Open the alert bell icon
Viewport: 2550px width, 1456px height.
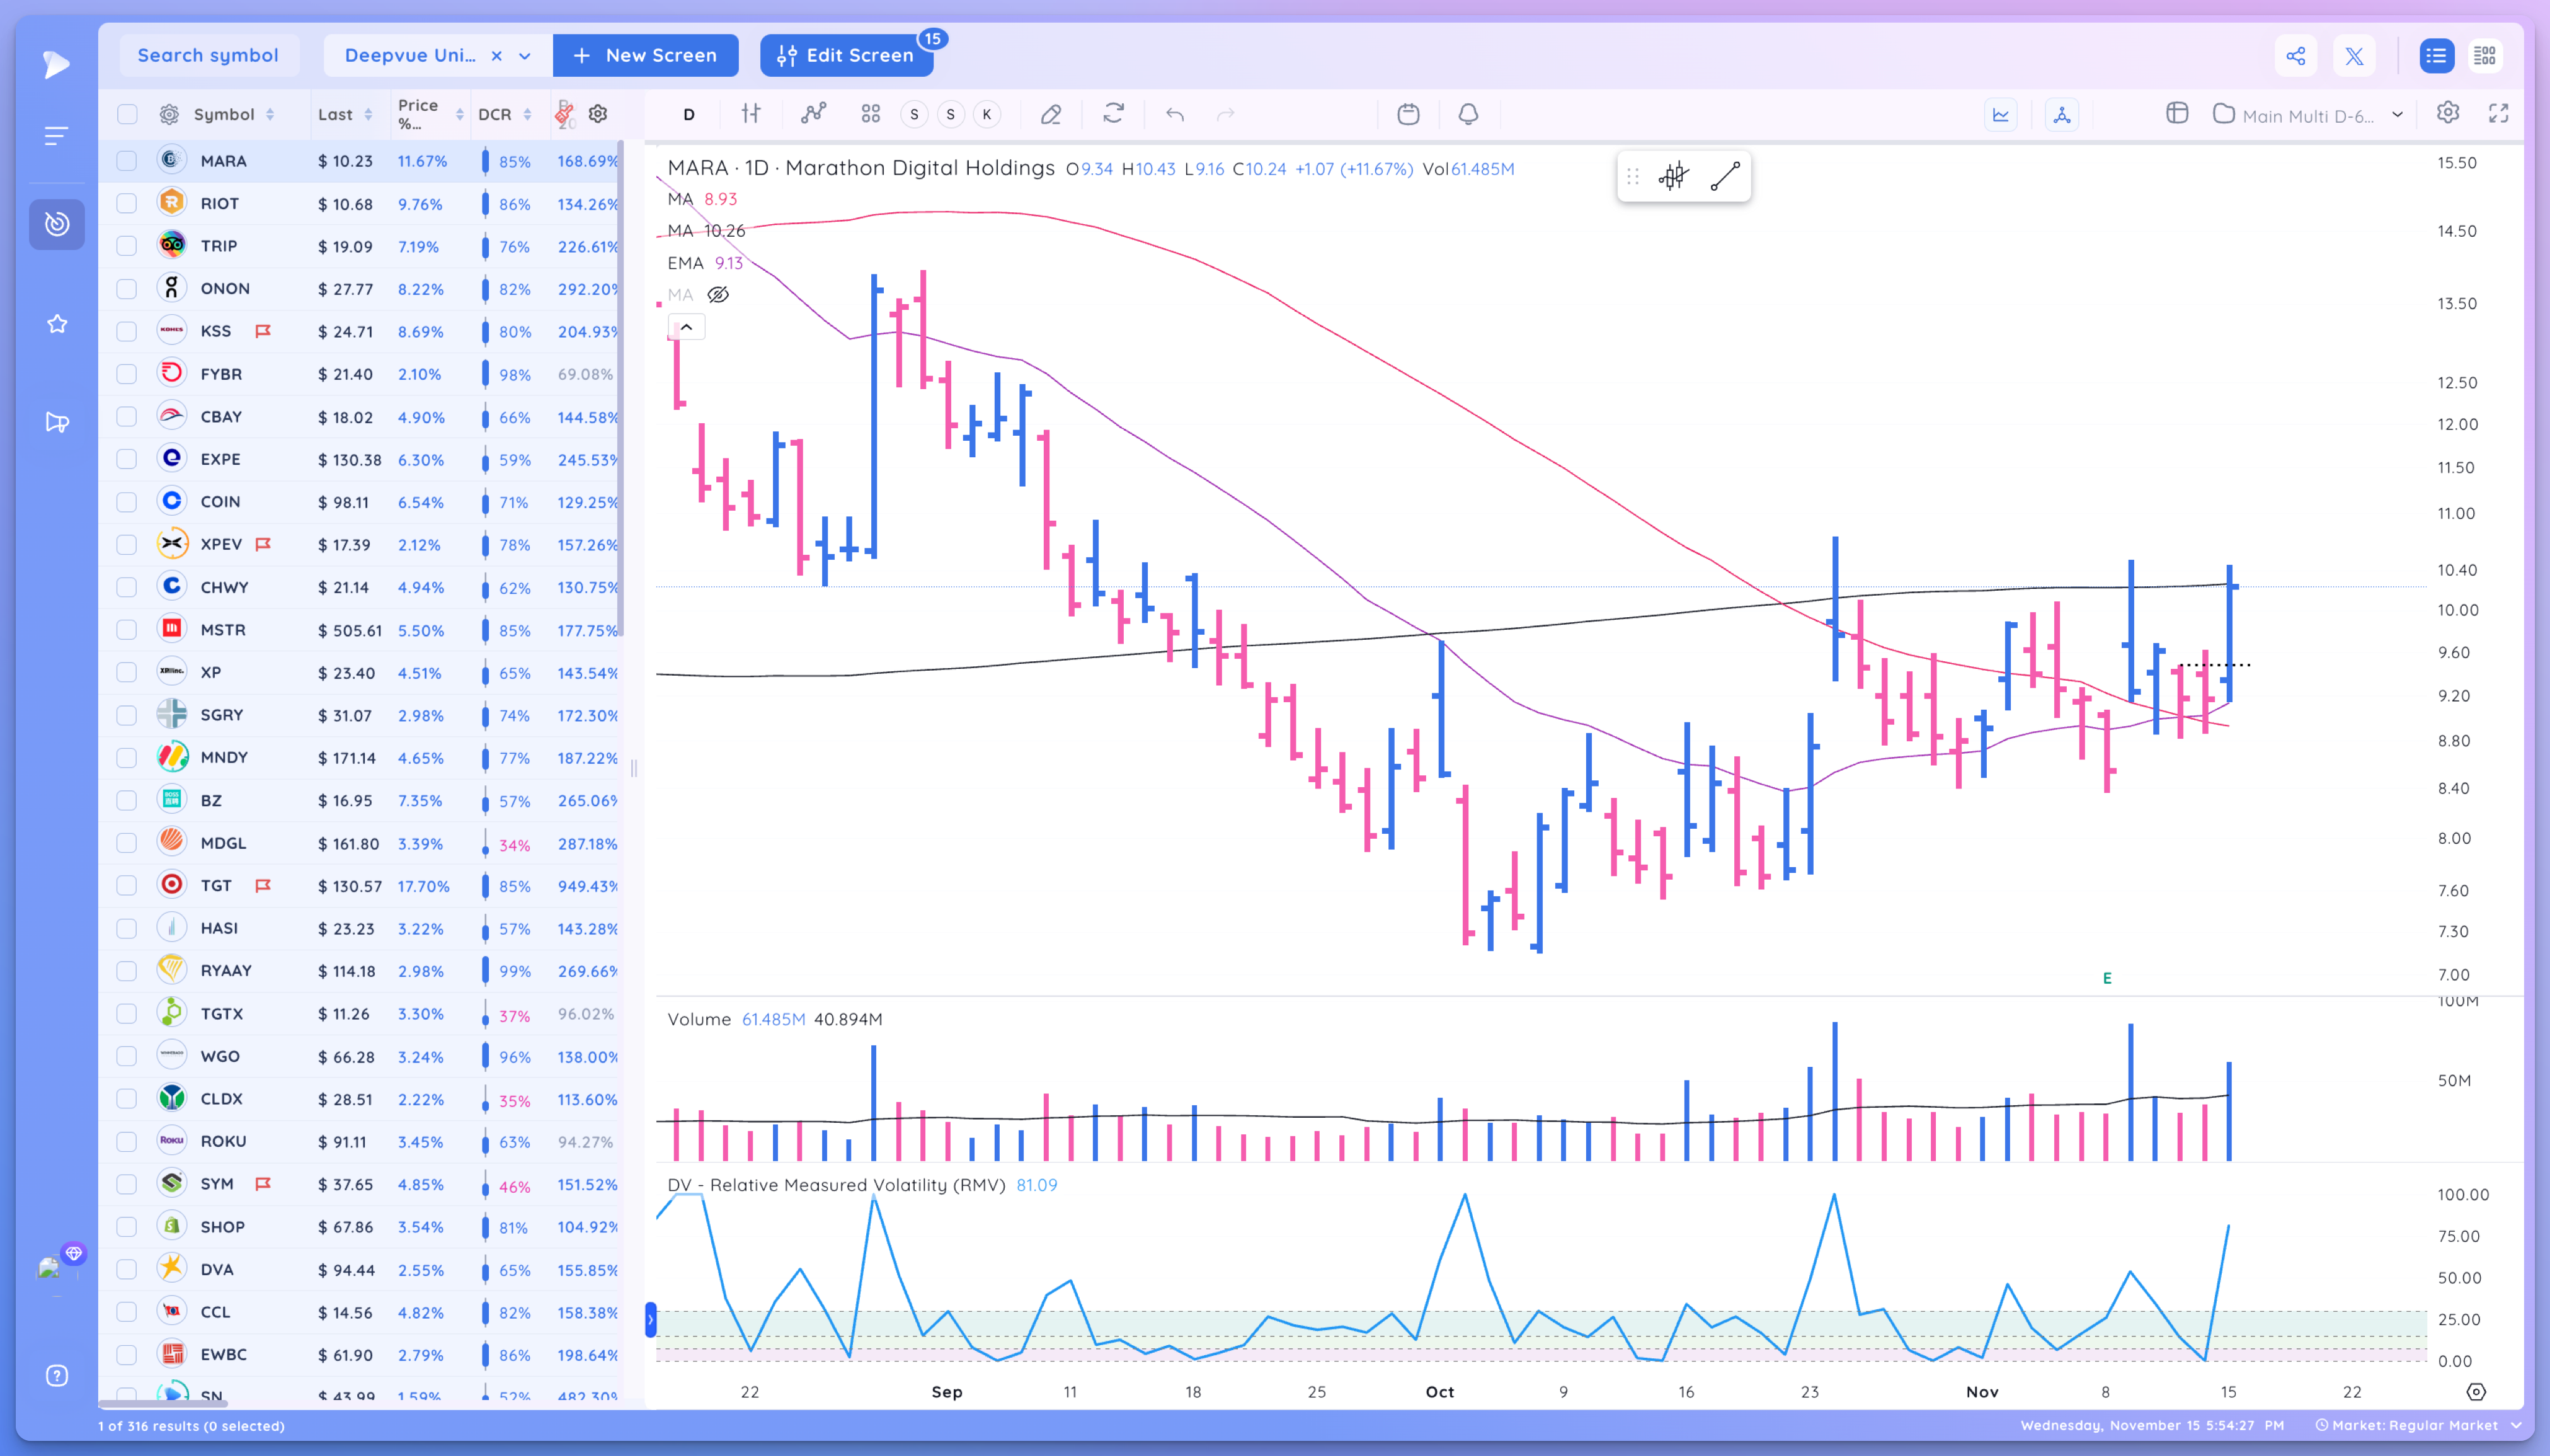pos(1468,114)
